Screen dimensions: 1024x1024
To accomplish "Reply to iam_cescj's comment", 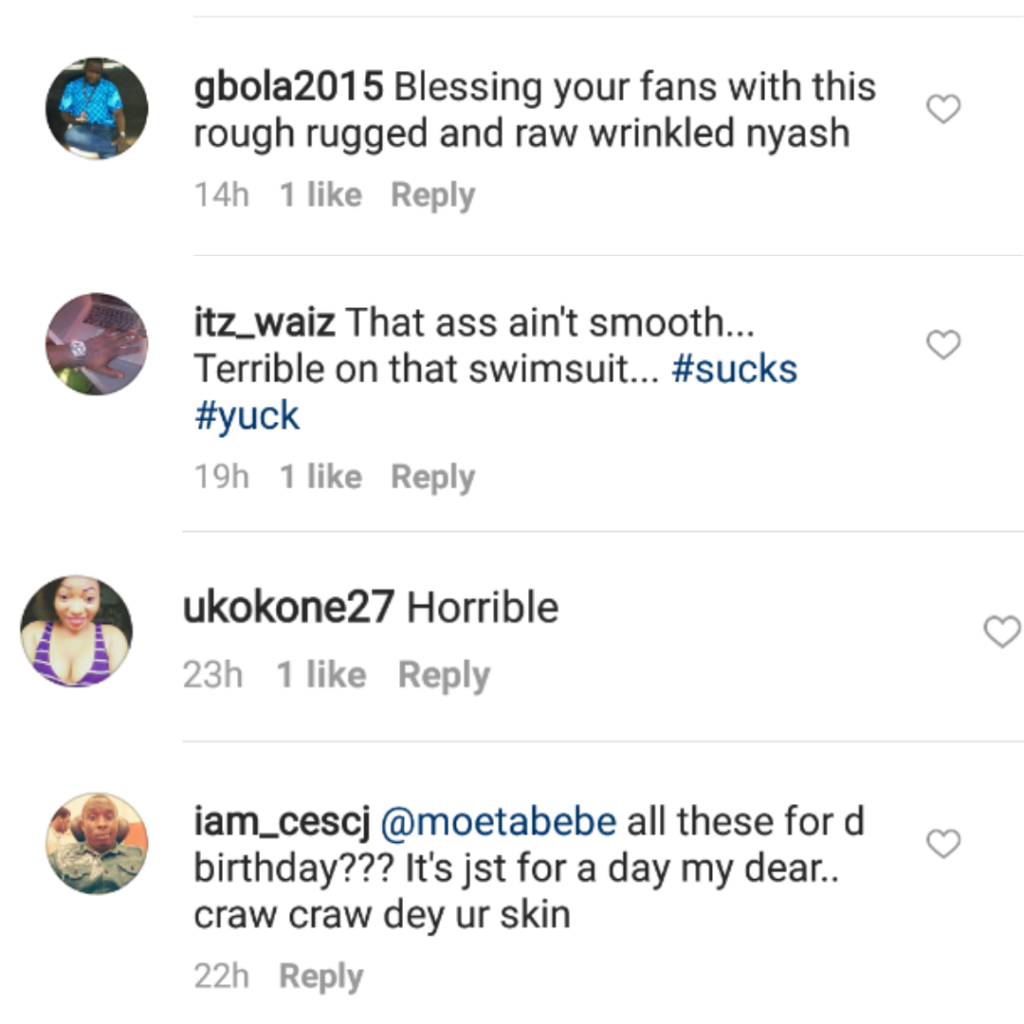I will coord(320,976).
